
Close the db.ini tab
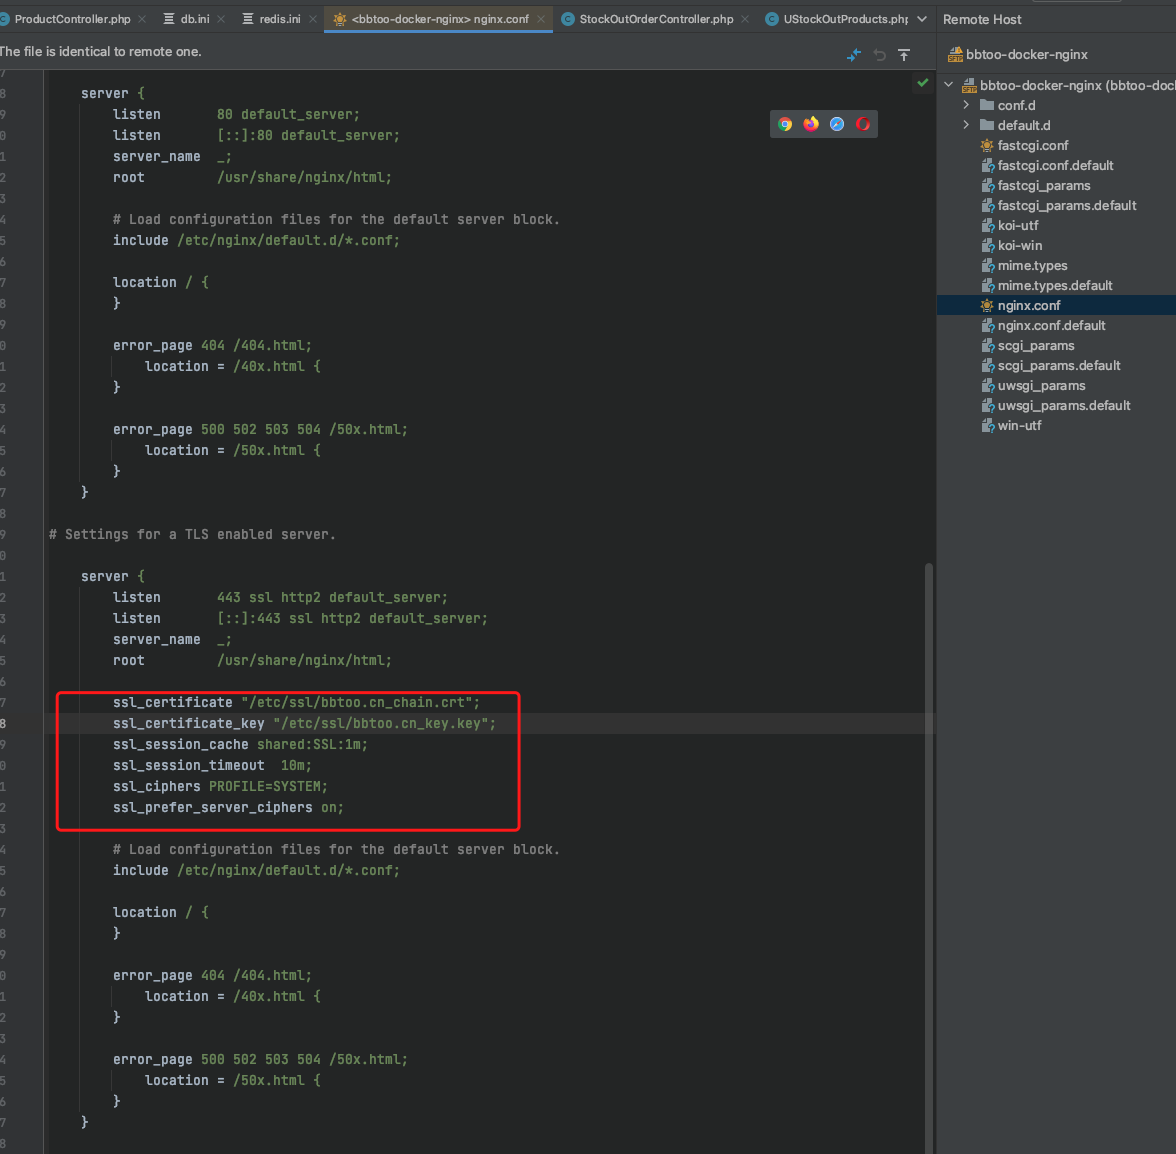(x=221, y=19)
